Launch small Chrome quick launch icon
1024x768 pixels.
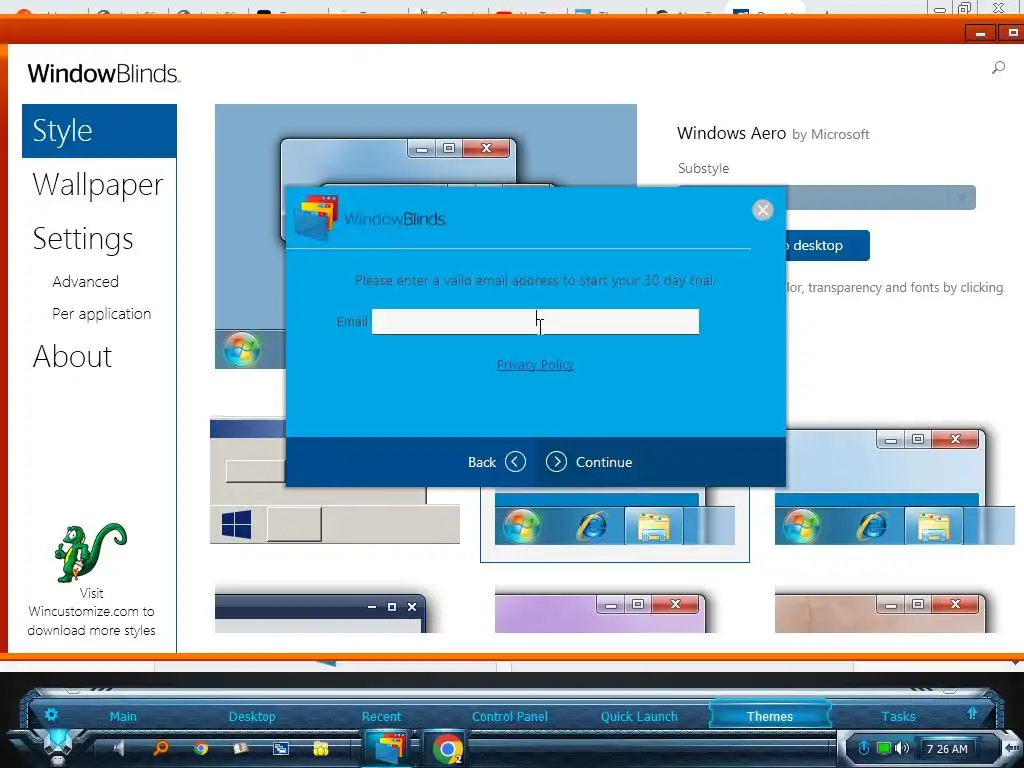click(200, 748)
